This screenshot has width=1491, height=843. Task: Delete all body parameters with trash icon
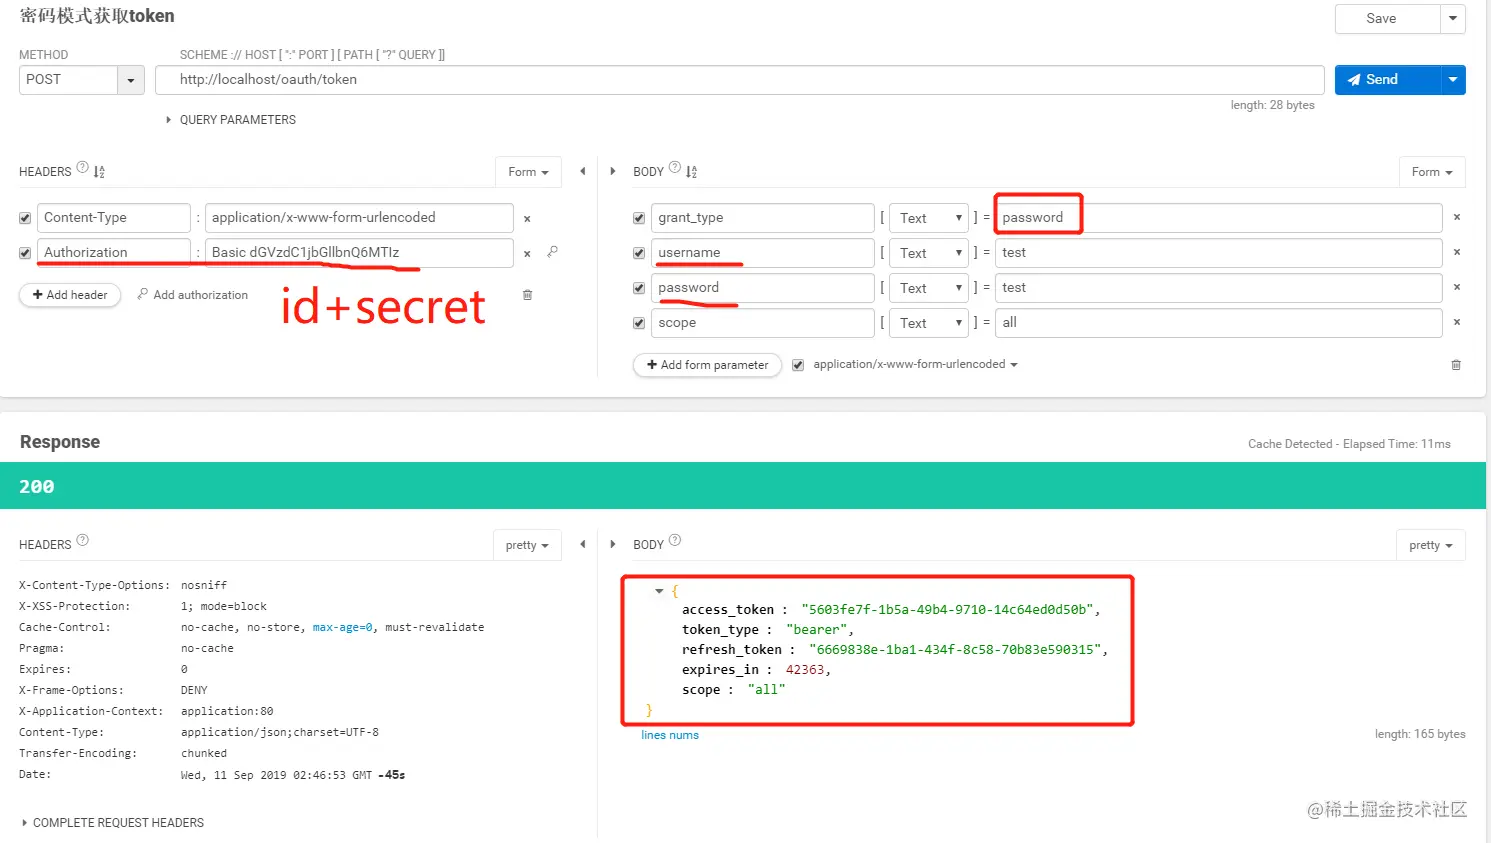click(1456, 365)
